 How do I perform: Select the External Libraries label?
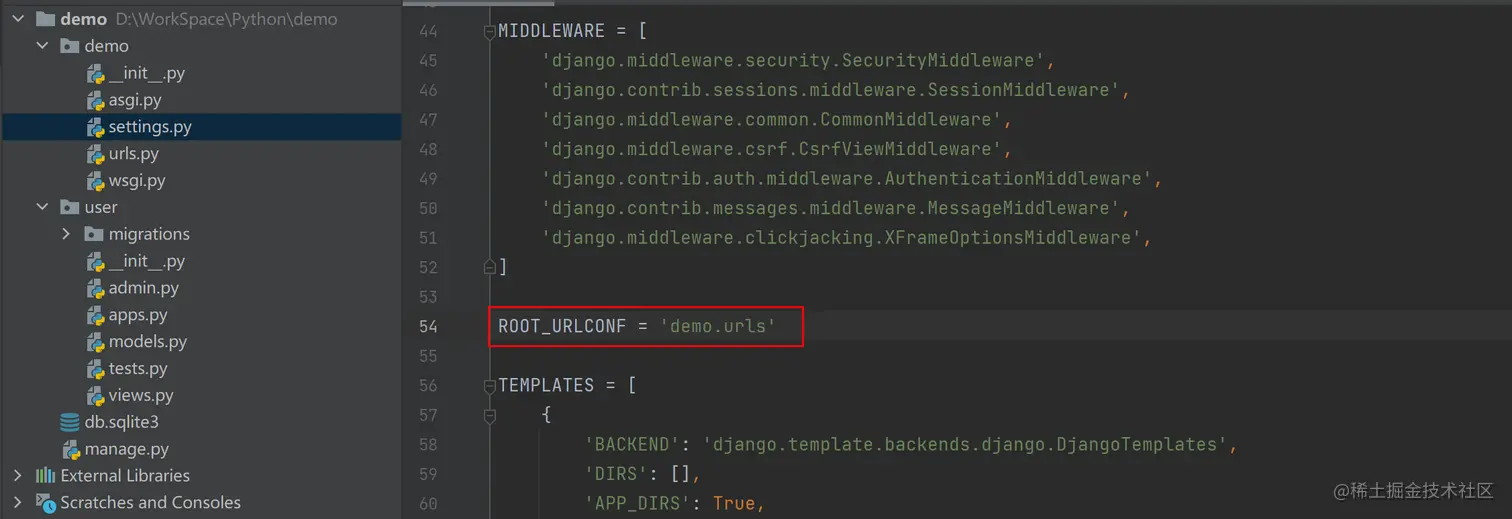tap(125, 475)
